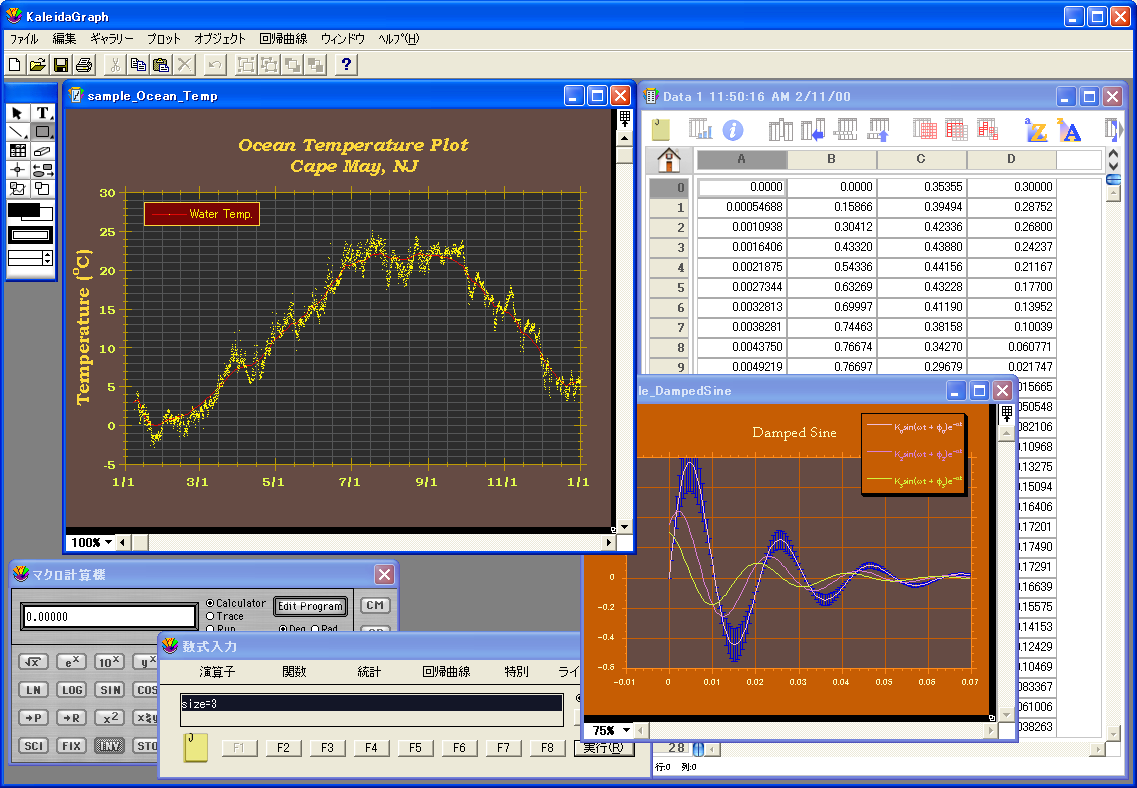Click the foreground/background color swatch in toolbox
This screenshot has height=788, width=1137.
click(30, 212)
